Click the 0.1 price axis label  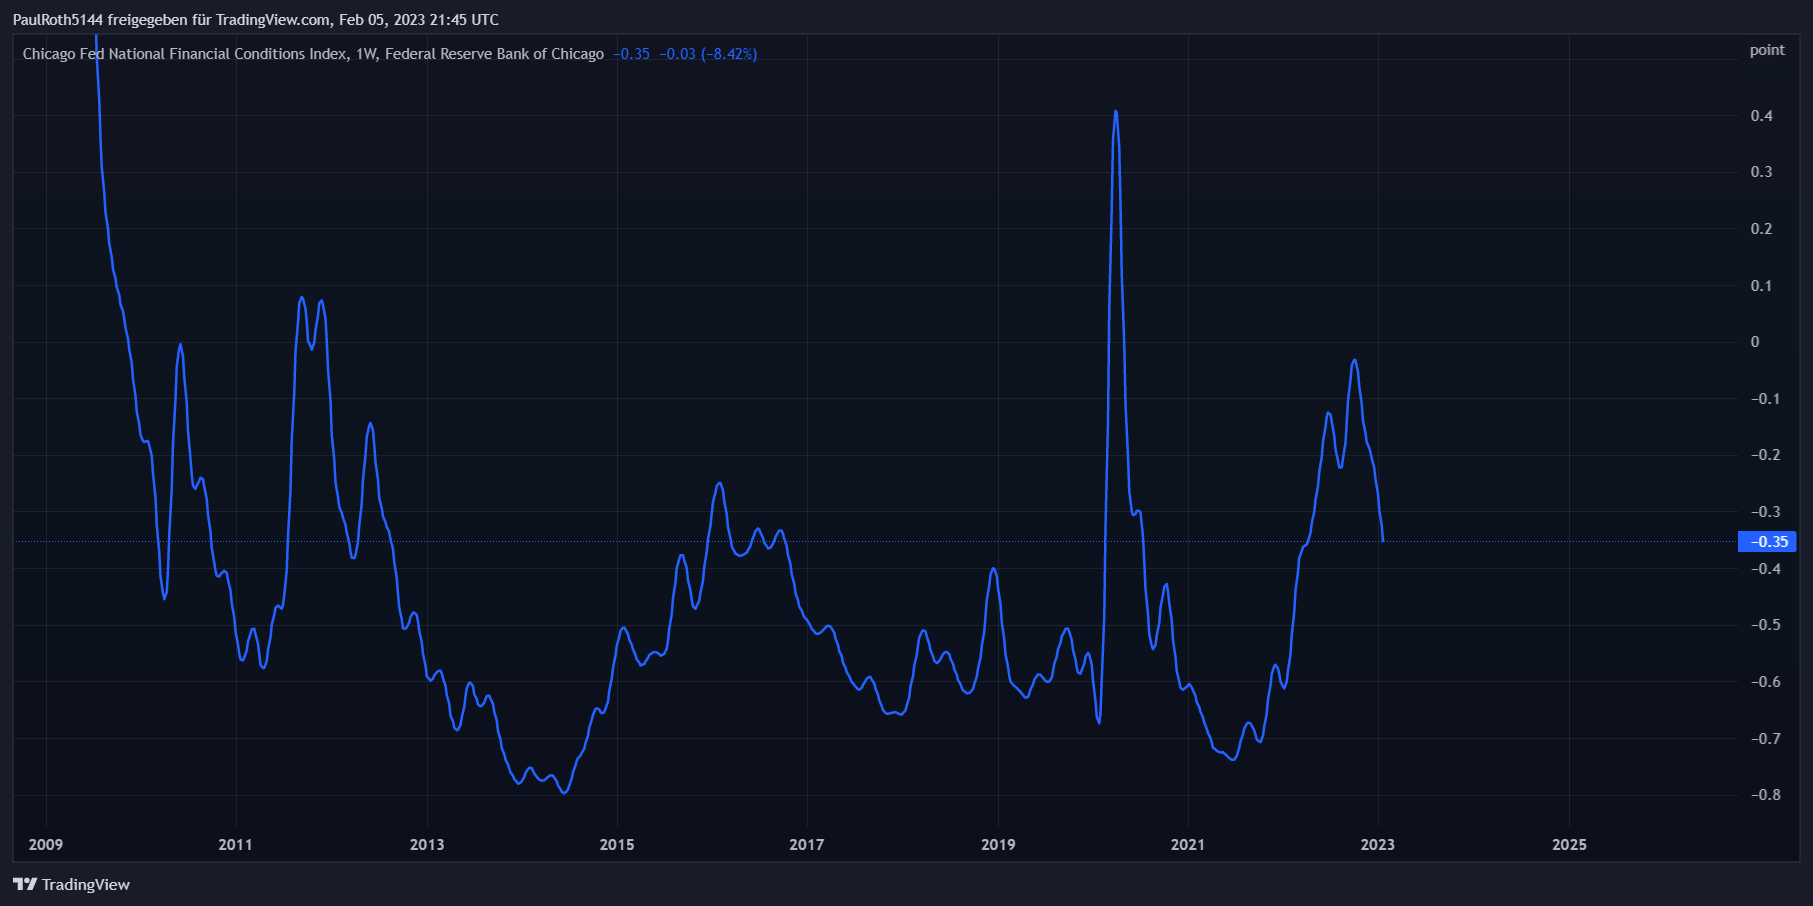point(1761,286)
